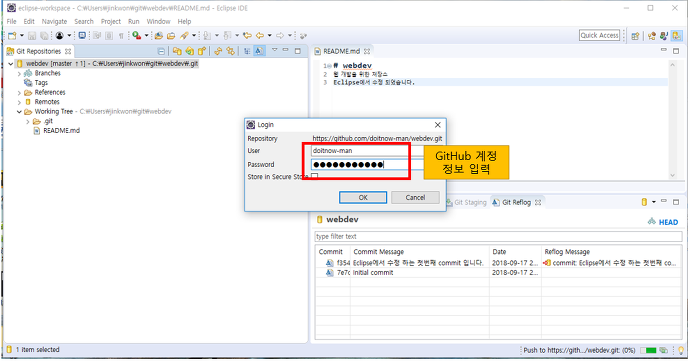694x361 pixels.
Task: Click the Save icon in main toolbar
Action: (x=32, y=36)
